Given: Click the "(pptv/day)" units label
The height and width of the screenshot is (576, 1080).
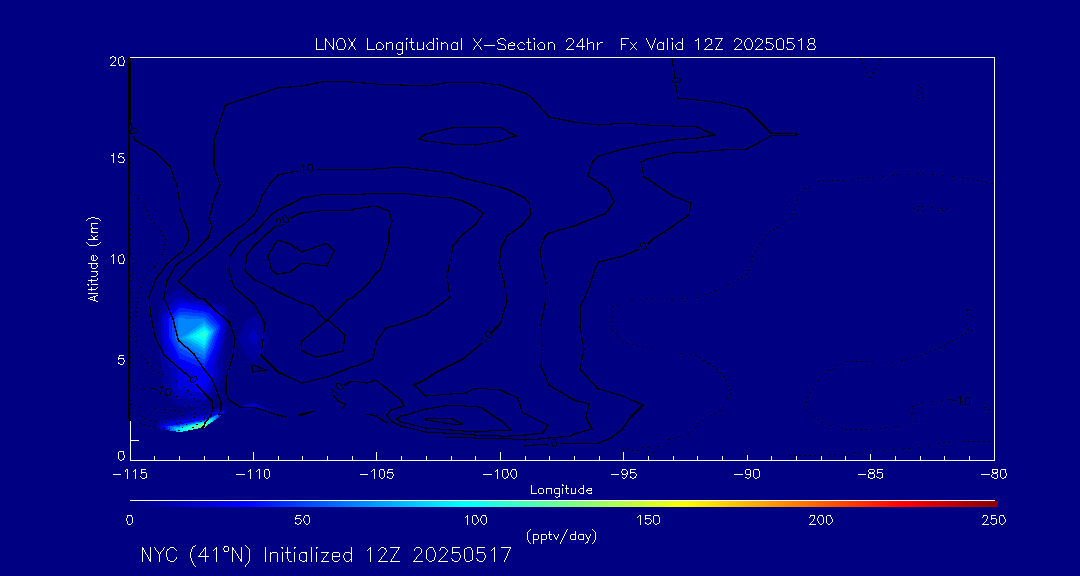Looking at the screenshot, I should (561, 537).
